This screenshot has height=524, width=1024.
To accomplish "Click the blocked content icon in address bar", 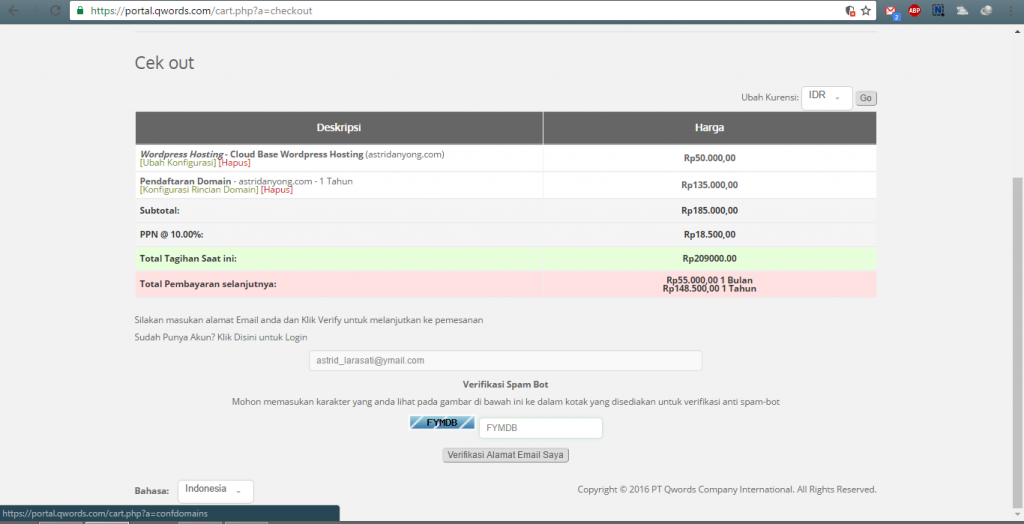I will point(849,11).
